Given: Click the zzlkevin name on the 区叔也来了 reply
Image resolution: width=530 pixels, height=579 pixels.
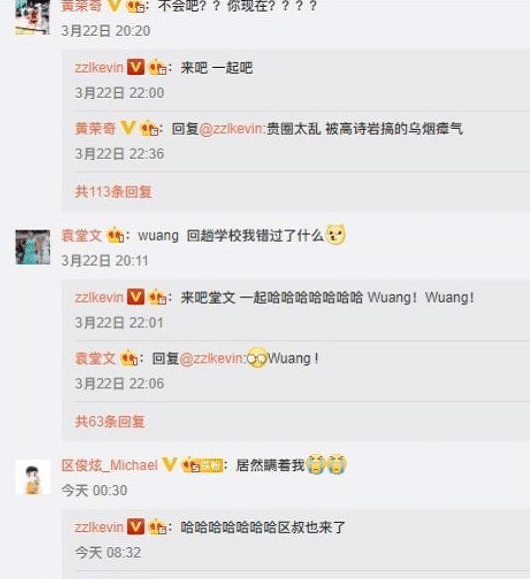Looking at the screenshot, I should pos(99,527).
